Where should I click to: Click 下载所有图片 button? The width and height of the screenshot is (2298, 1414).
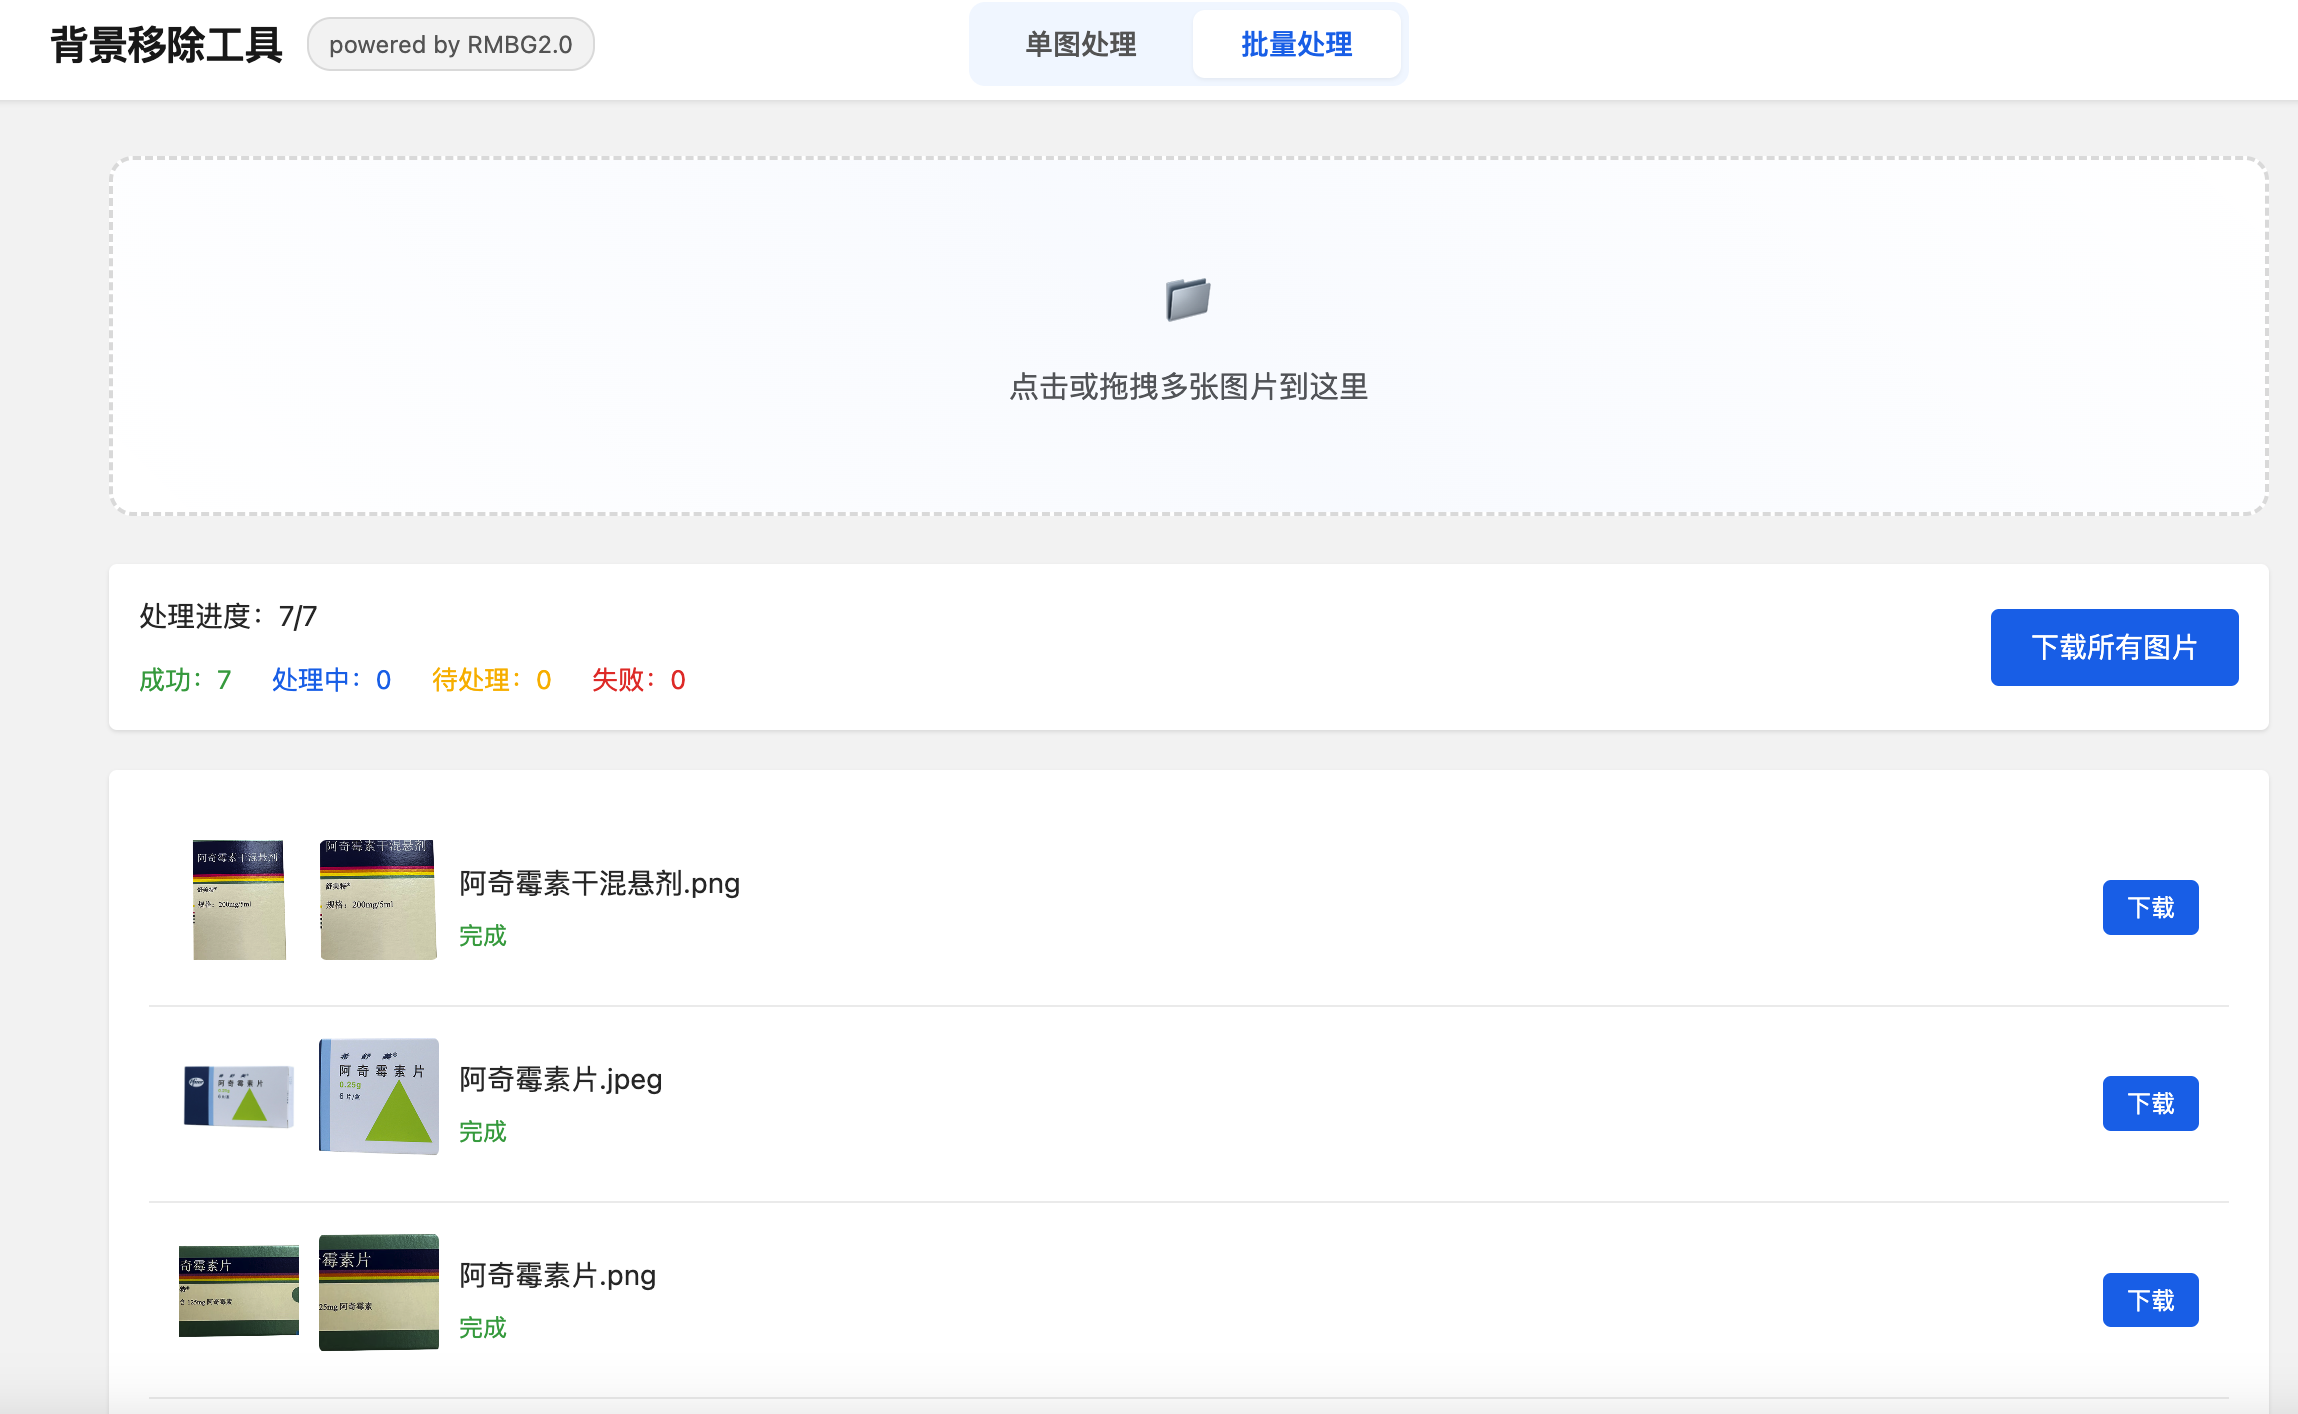click(x=2114, y=647)
